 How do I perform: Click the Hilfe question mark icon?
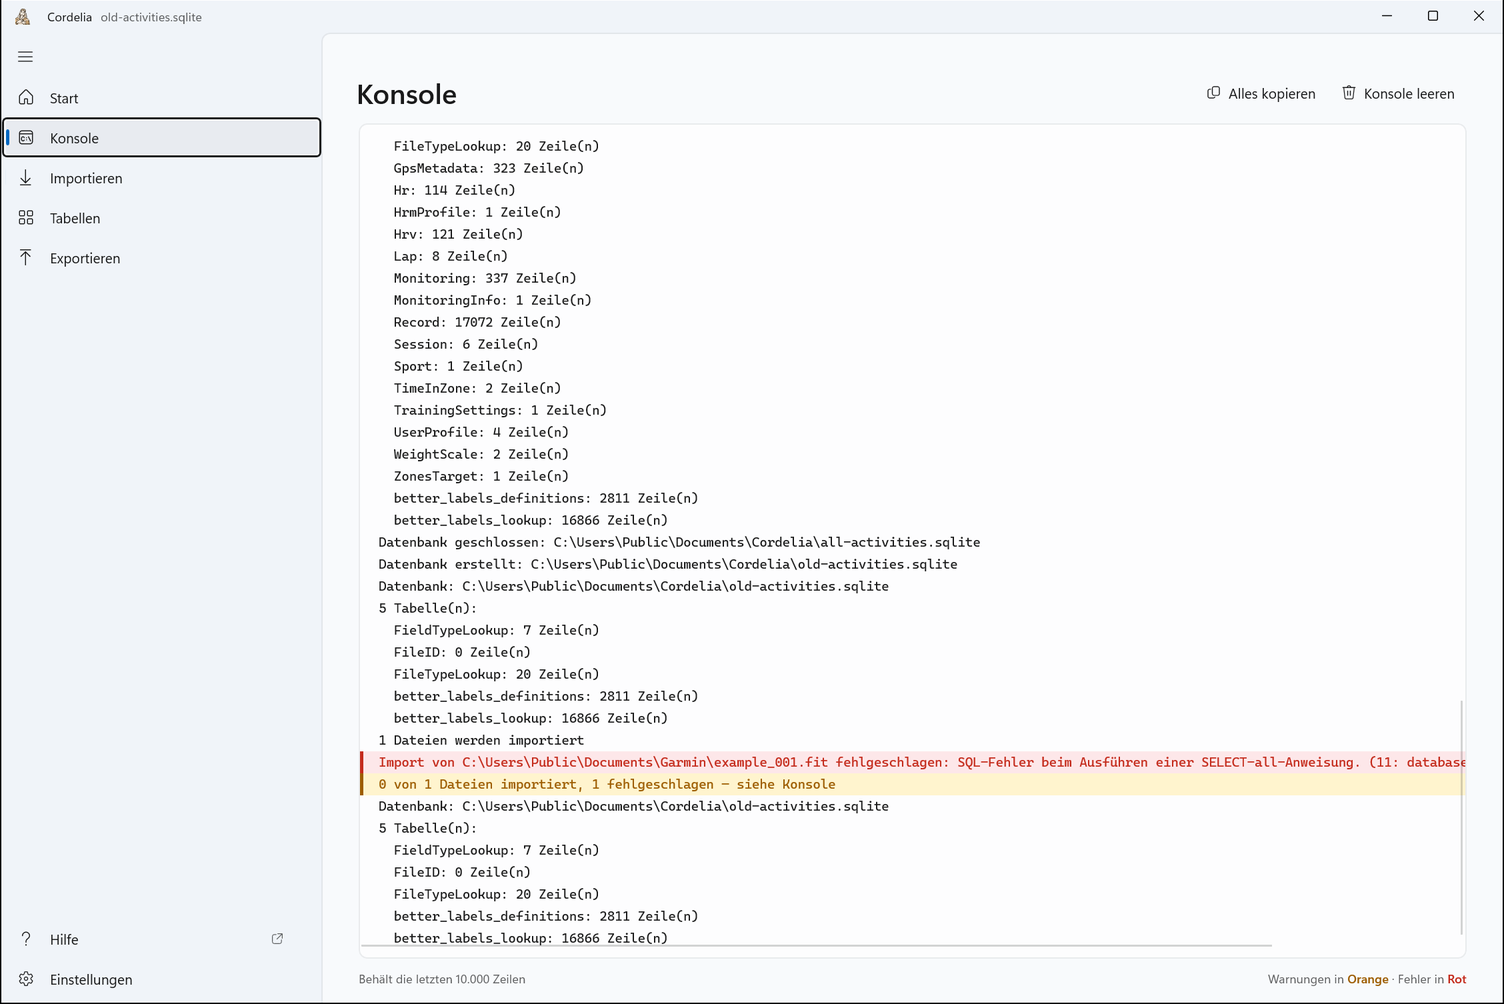tap(26, 939)
